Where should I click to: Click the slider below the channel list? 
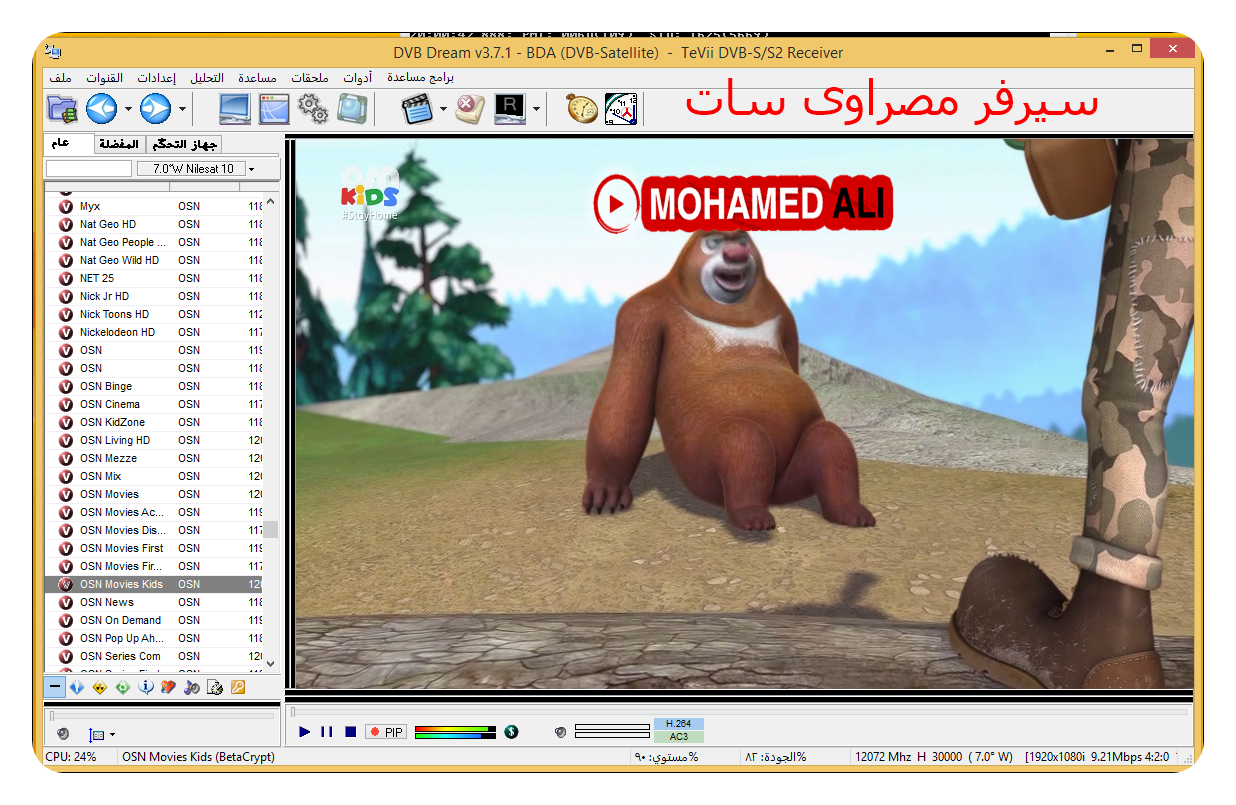(161, 715)
